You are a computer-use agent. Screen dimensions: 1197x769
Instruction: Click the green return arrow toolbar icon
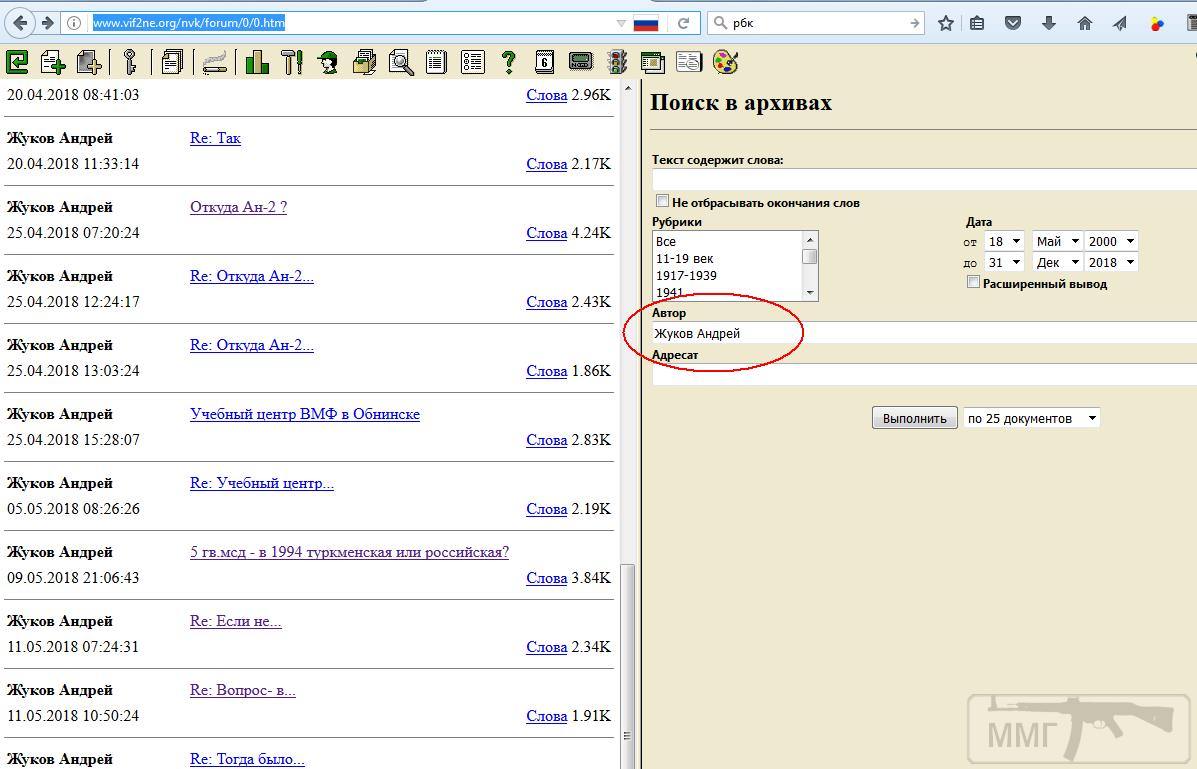click(x=17, y=63)
